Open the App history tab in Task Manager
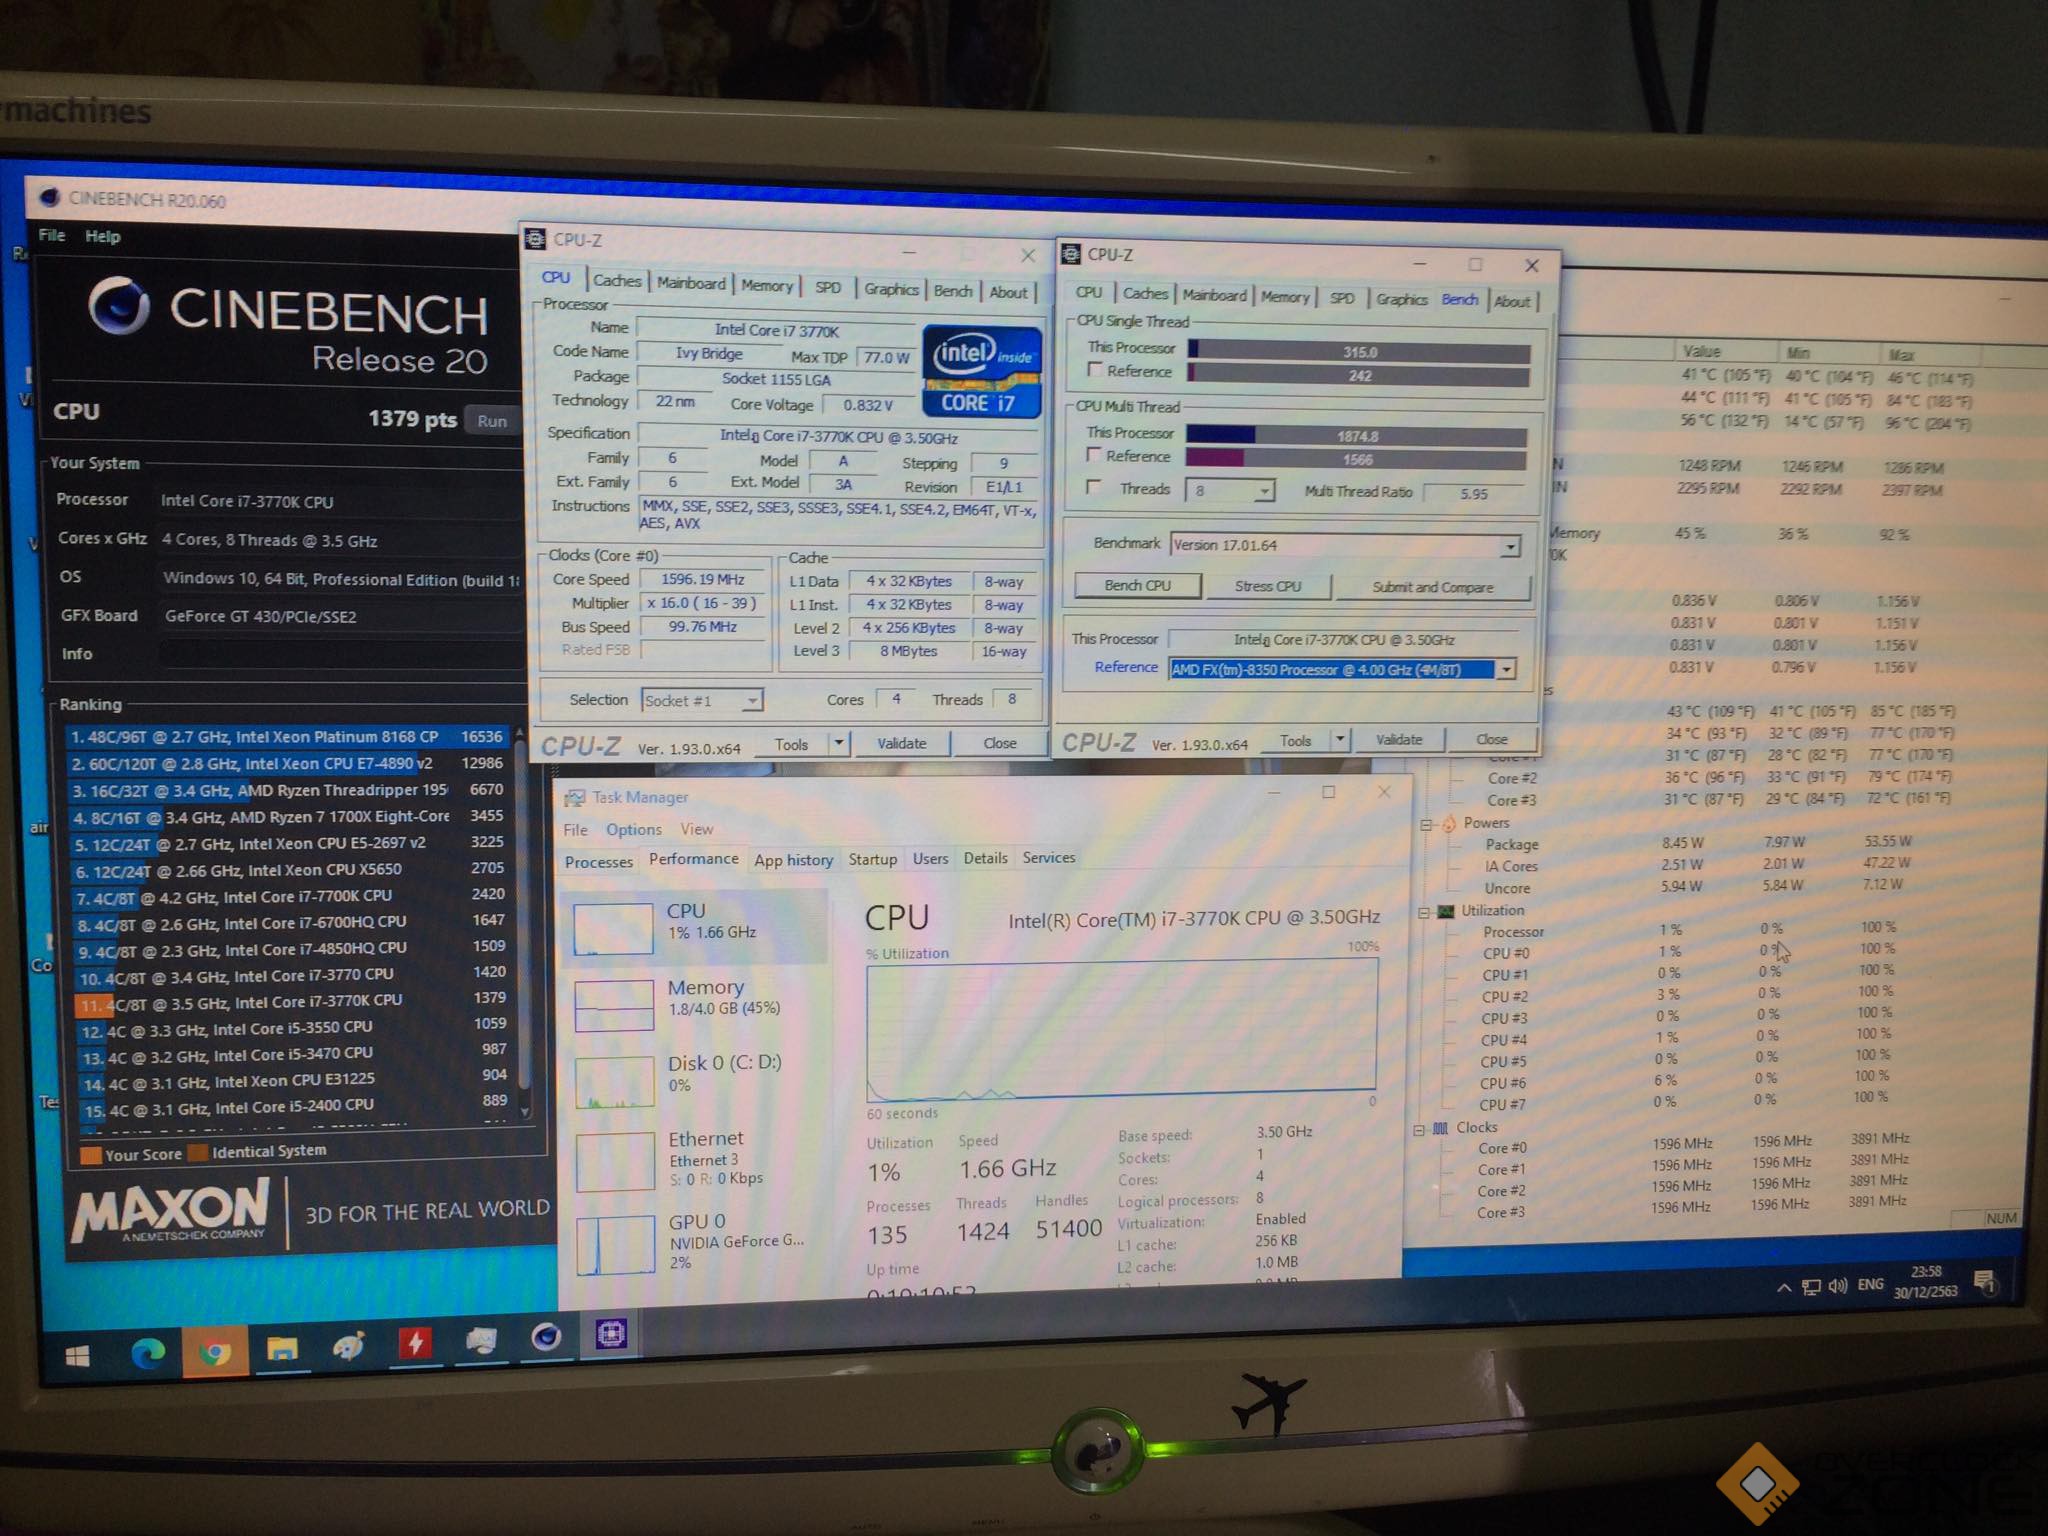The image size is (2048, 1536). tap(793, 860)
